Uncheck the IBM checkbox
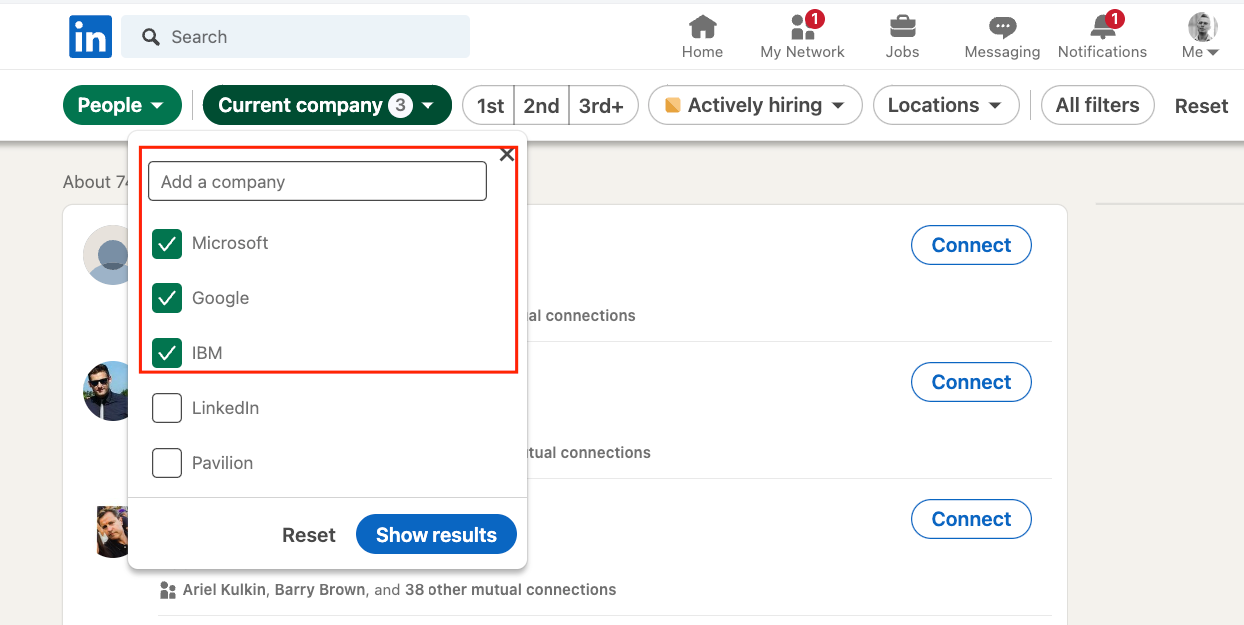1244x625 pixels. [x=167, y=353]
